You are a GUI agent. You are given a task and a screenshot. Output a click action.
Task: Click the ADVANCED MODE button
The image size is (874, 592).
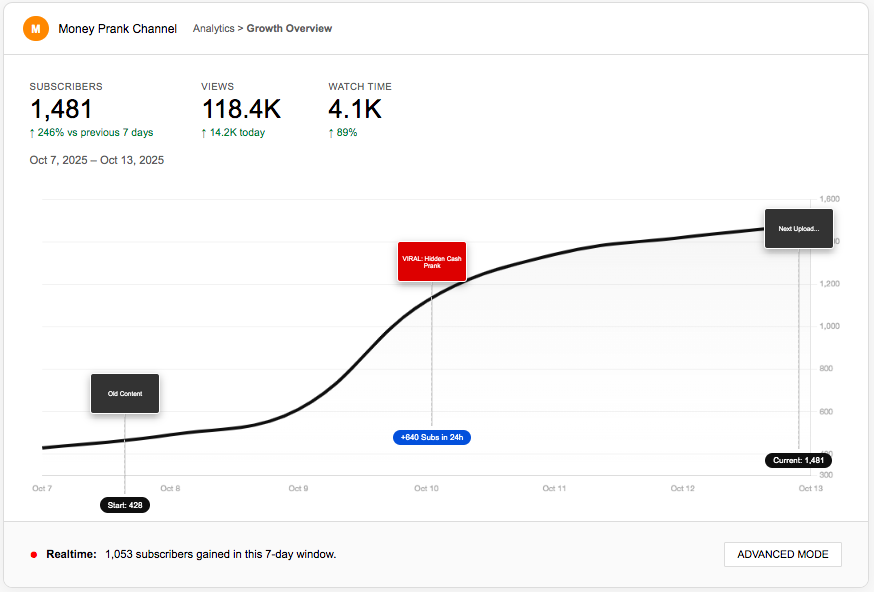pos(782,553)
